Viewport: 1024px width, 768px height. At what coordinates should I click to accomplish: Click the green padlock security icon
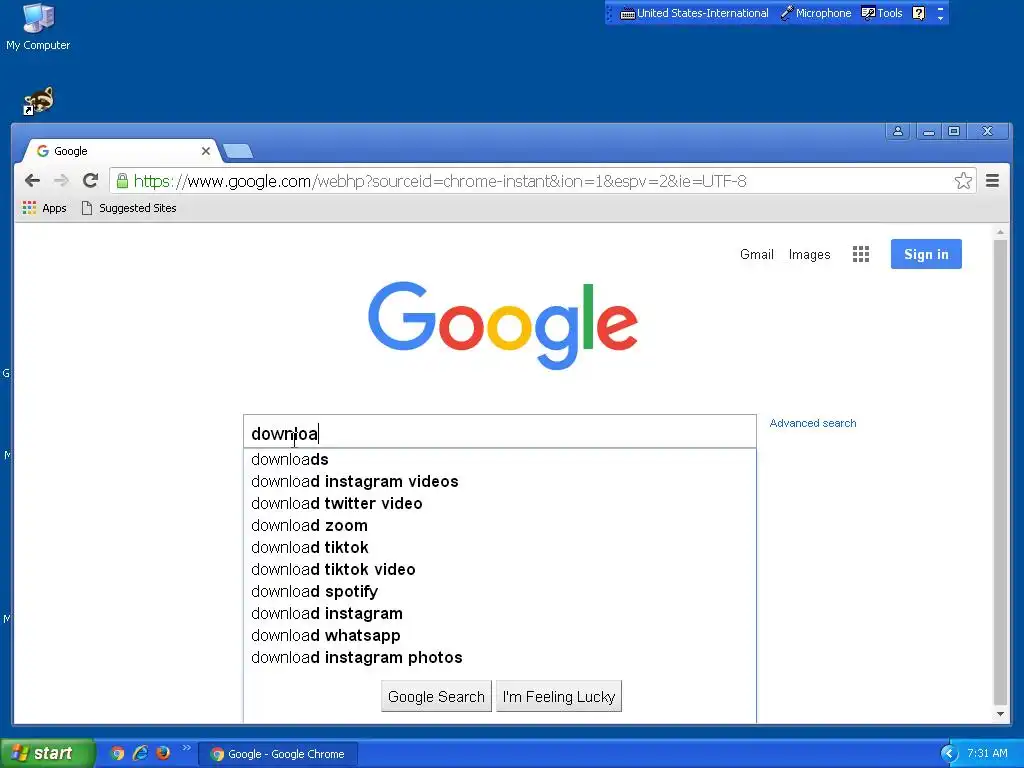pyautogui.click(x=122, y=181)
